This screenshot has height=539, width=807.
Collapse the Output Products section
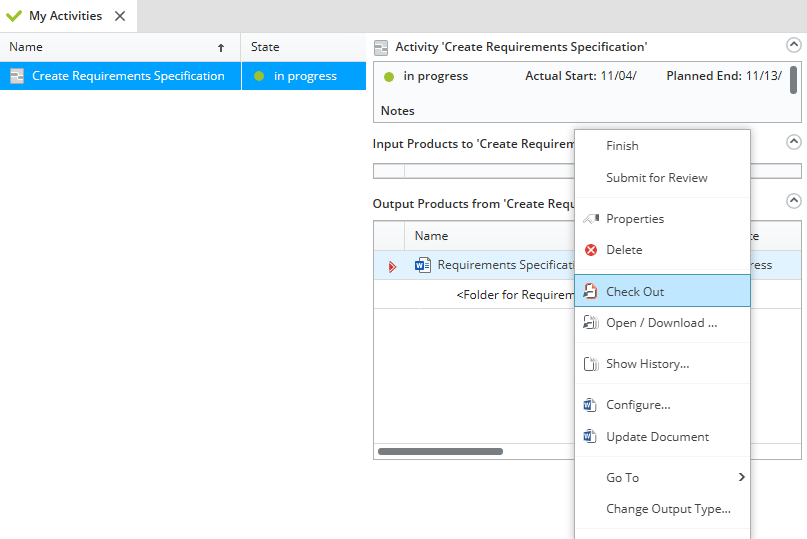point(793,201)
